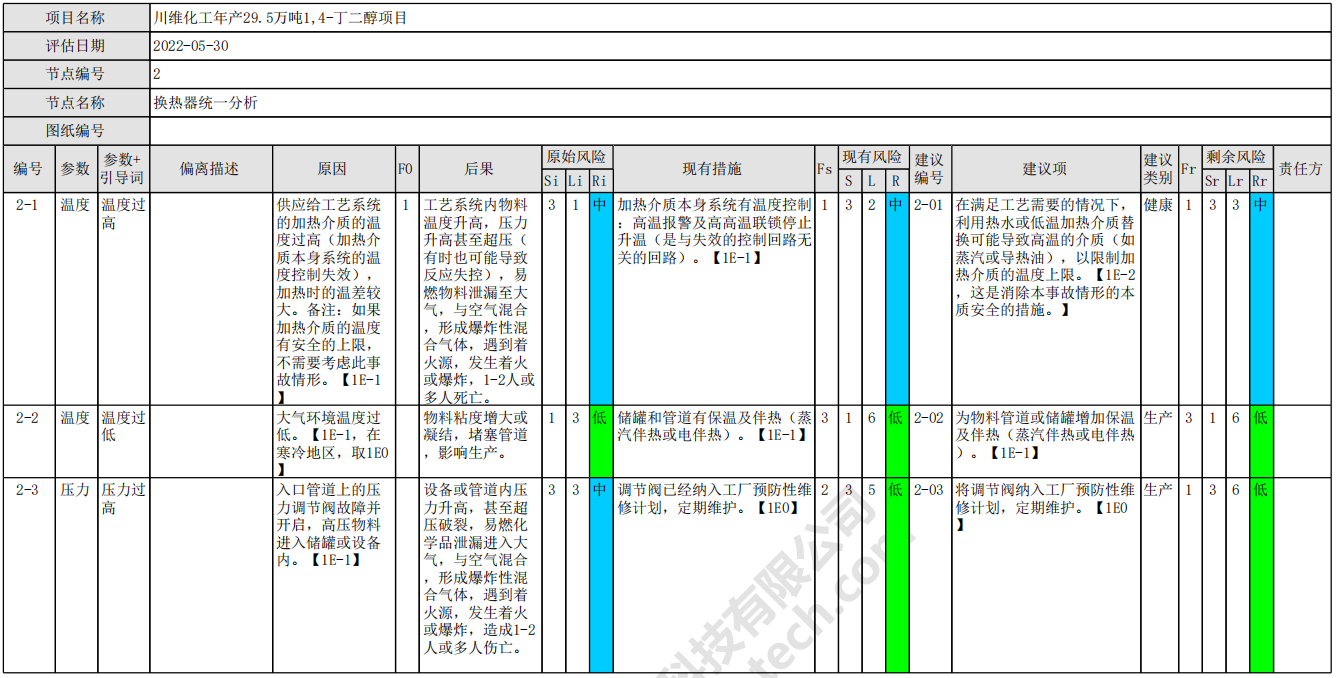1337x678 pixels.
Task: Click the 生产 category cell in row 2-3
Action: 1158,575
